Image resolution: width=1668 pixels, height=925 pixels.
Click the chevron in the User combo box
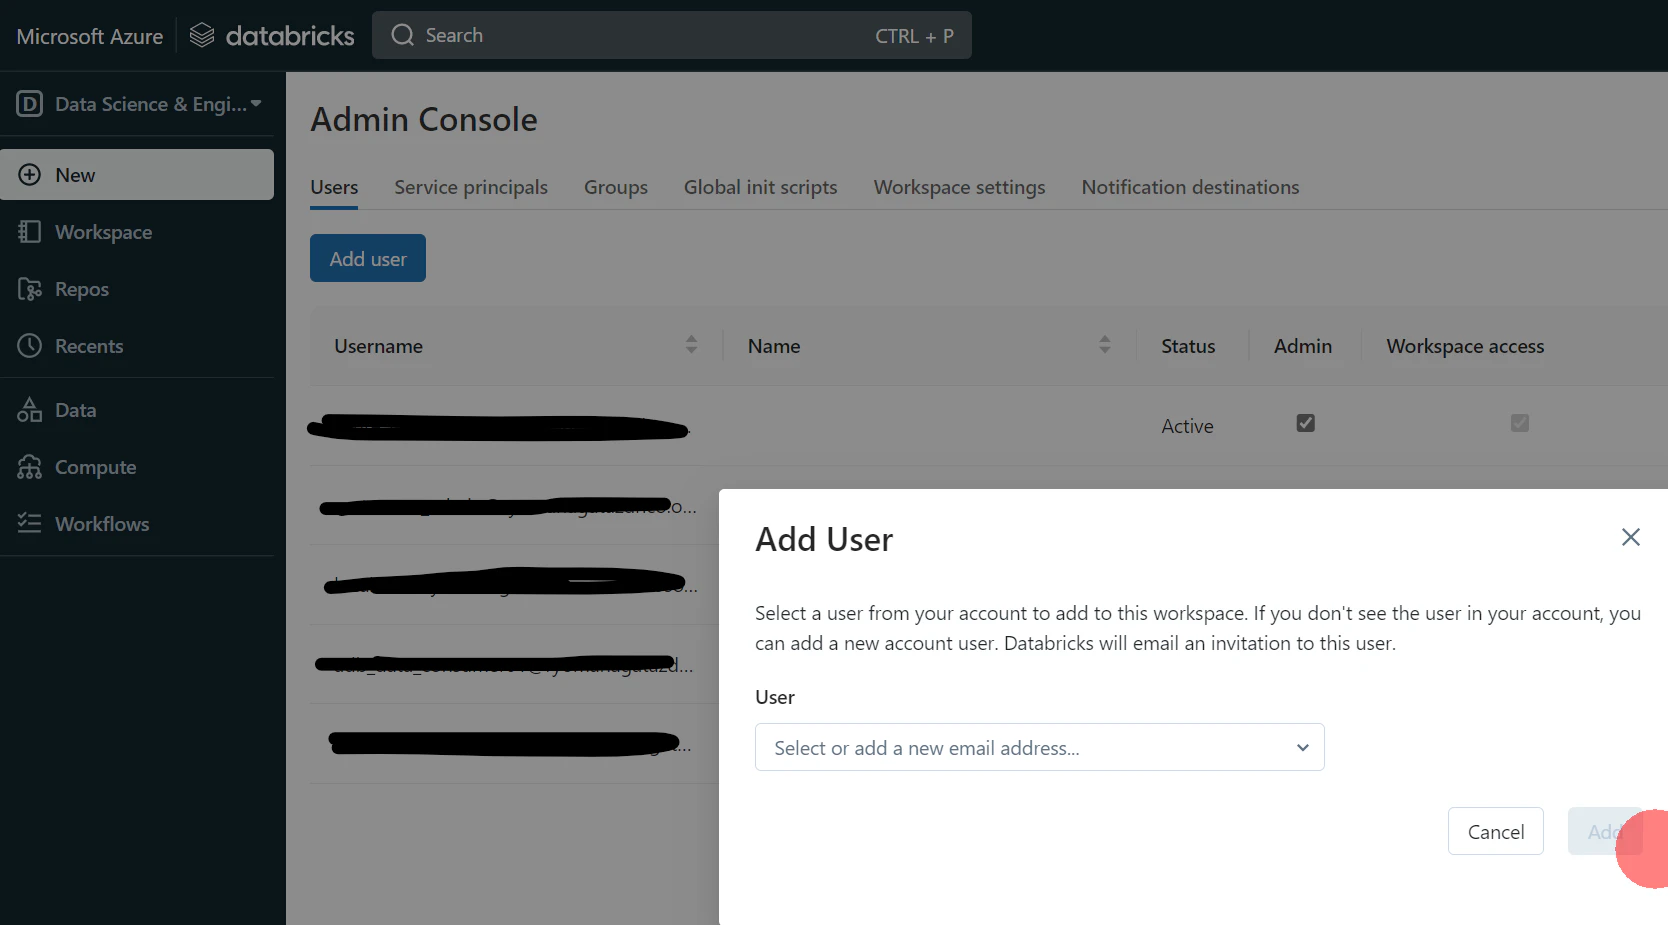point(1303,748)
